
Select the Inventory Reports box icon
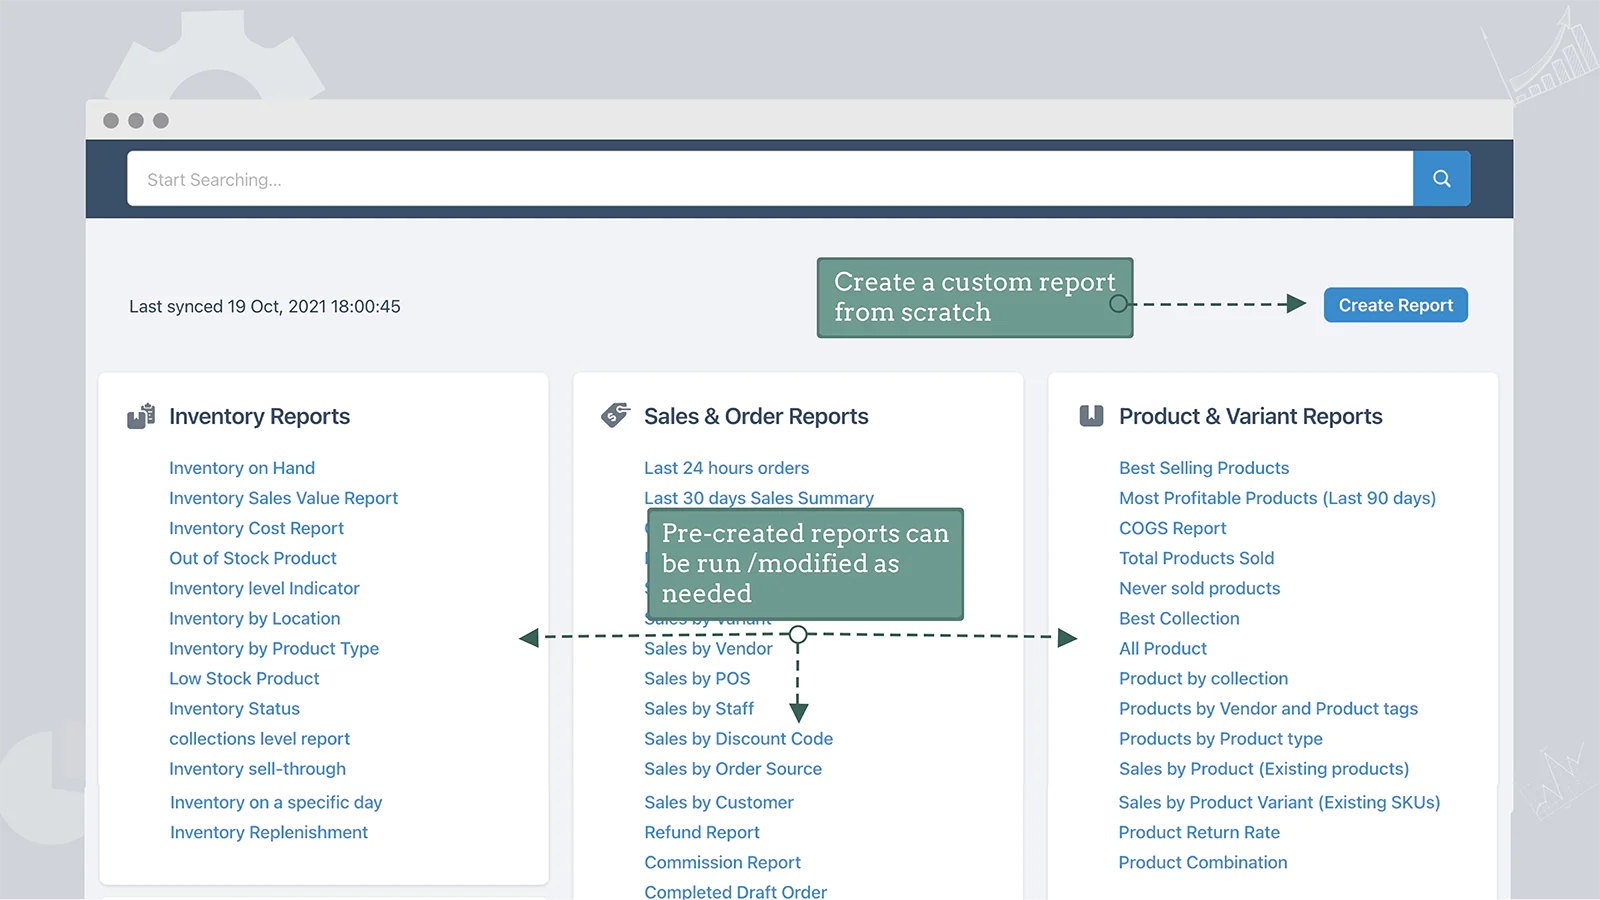click(139, 416)
